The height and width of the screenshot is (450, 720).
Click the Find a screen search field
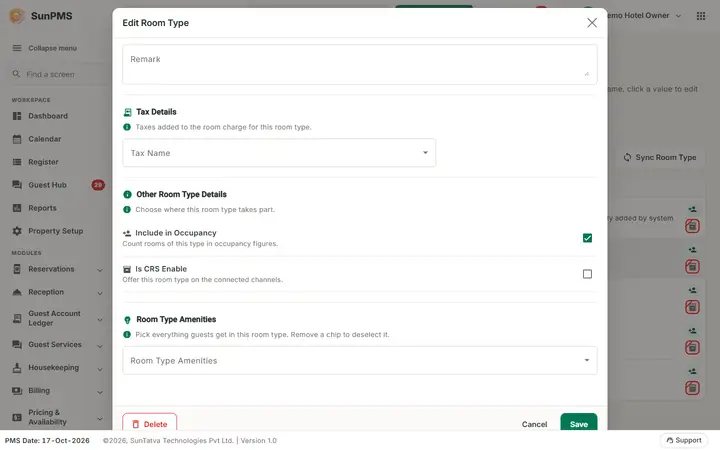pyautogui.click(x=60, y=74)
